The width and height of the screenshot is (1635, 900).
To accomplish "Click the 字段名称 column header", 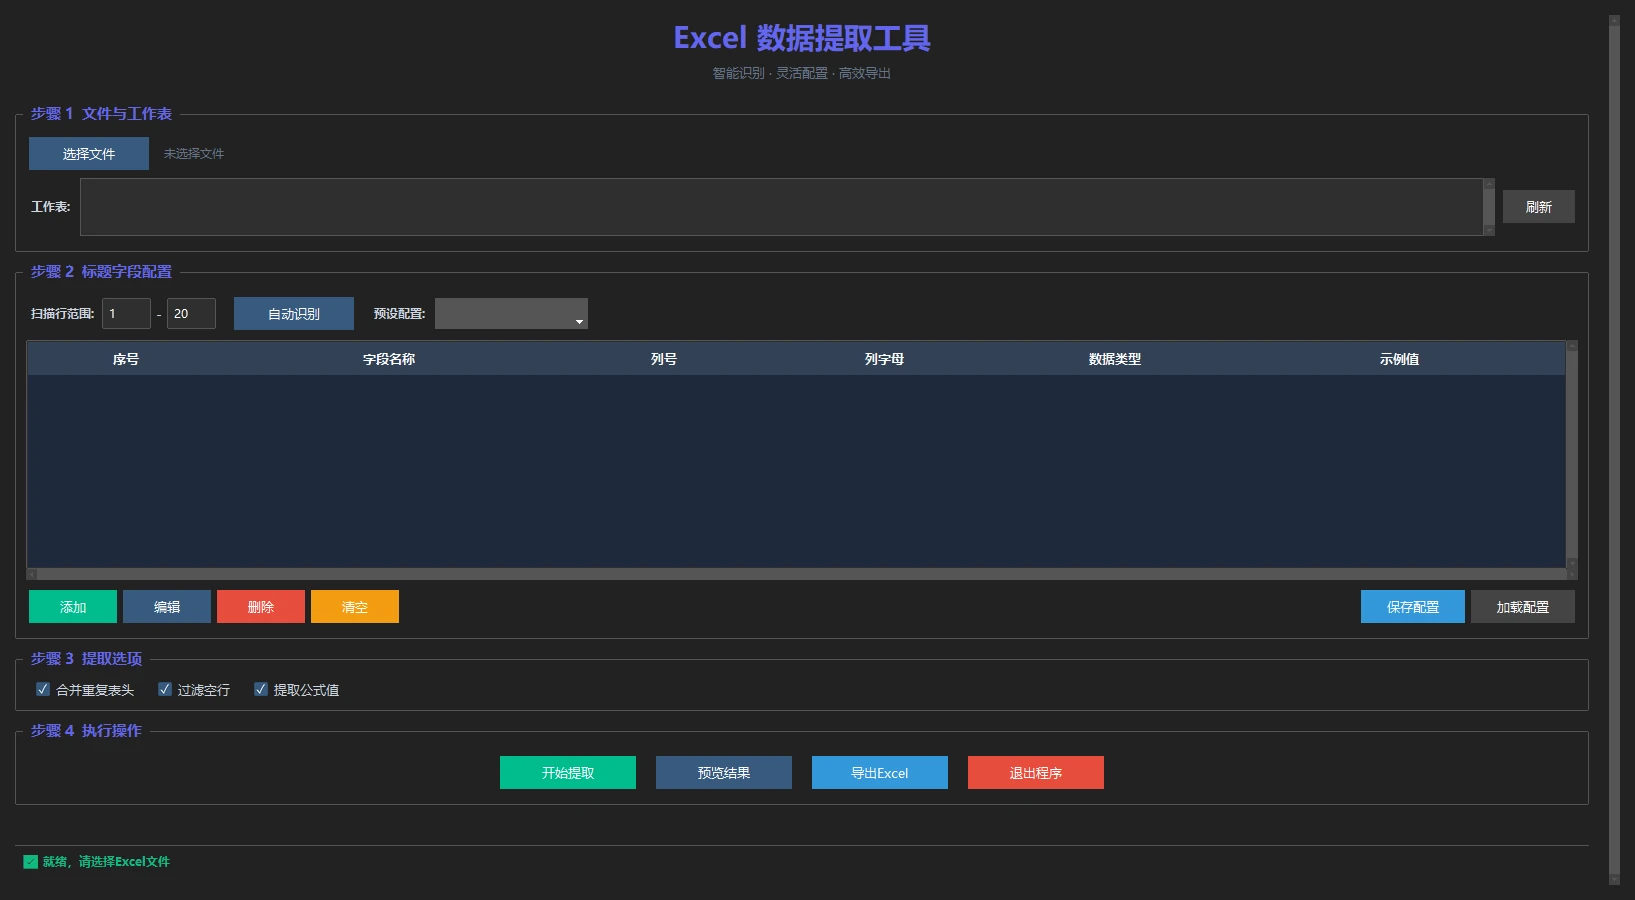I will pyautogui.click(x=389, y=359).
